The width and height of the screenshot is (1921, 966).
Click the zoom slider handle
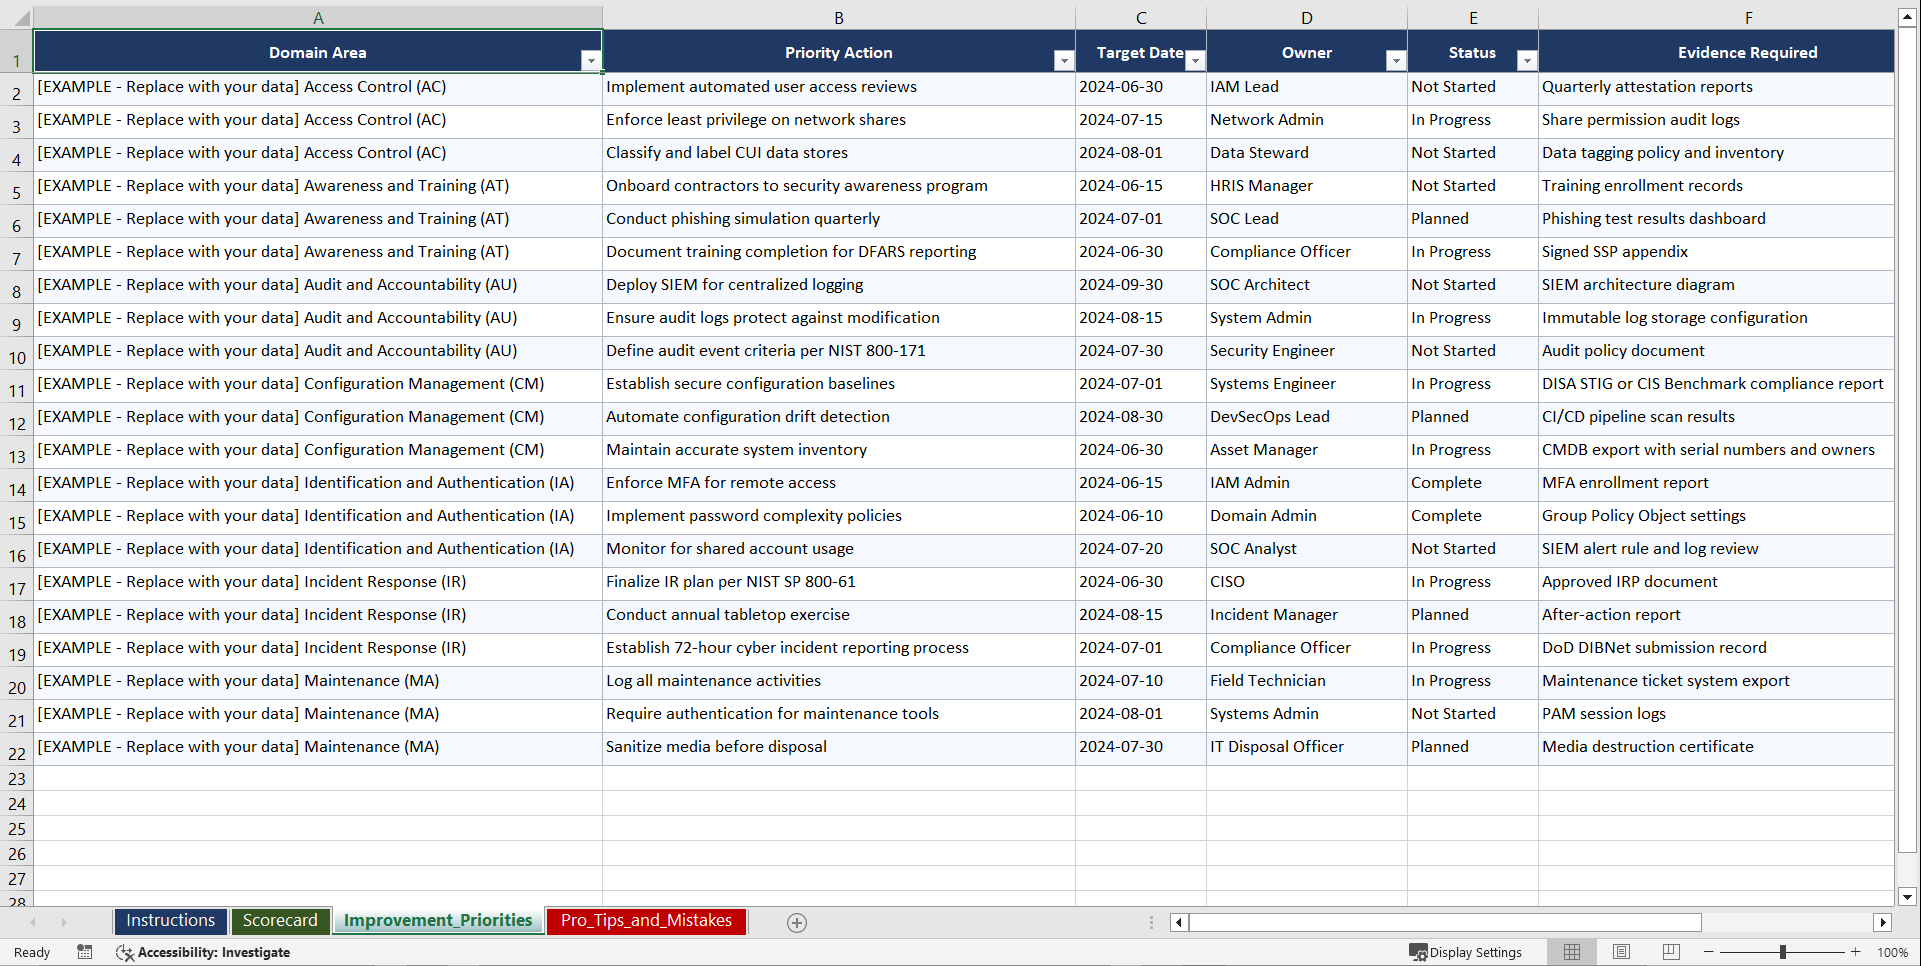[1782, 952]
